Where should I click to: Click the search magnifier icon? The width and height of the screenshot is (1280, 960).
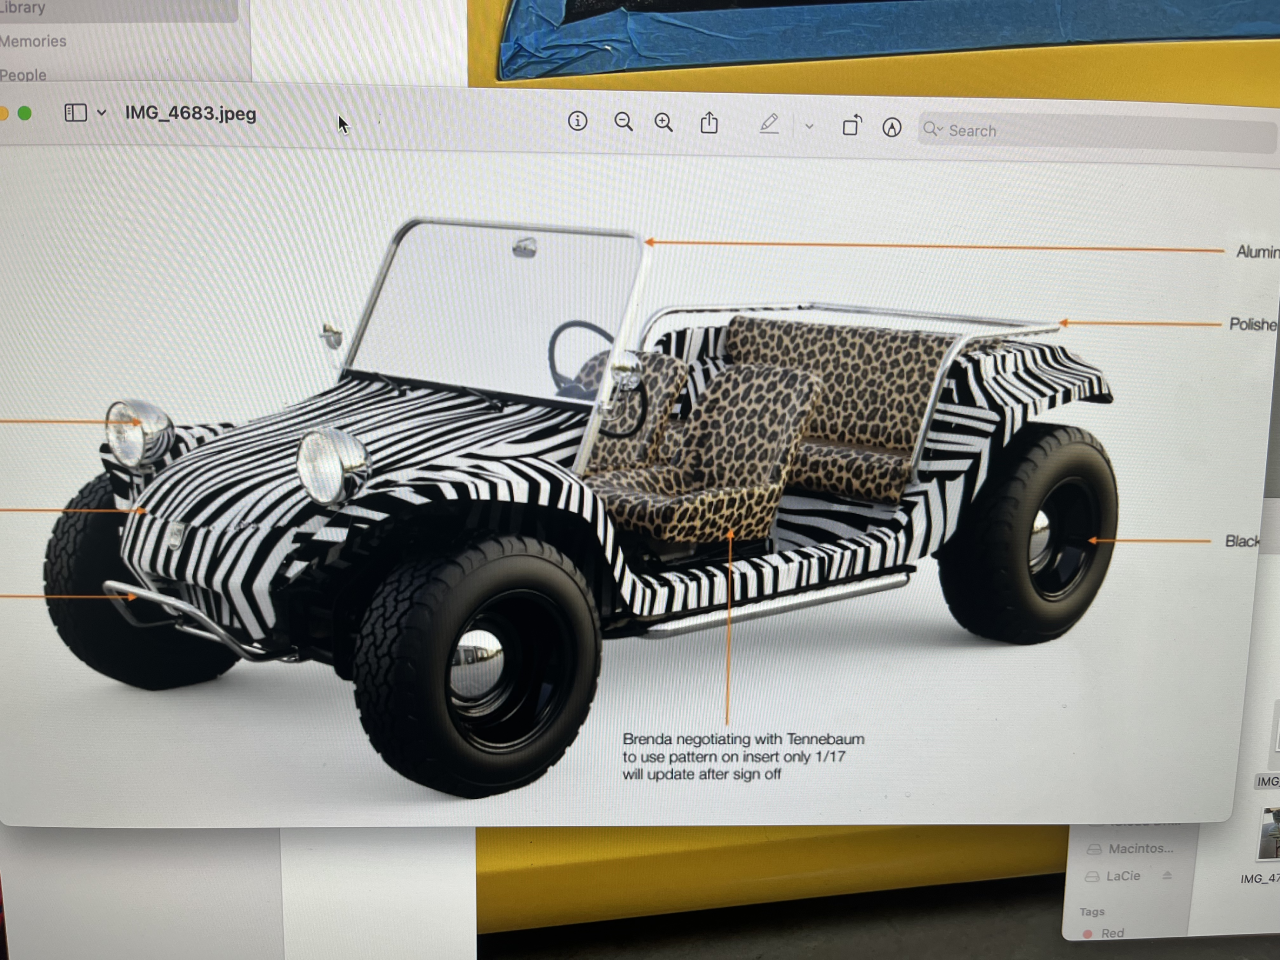932,129
